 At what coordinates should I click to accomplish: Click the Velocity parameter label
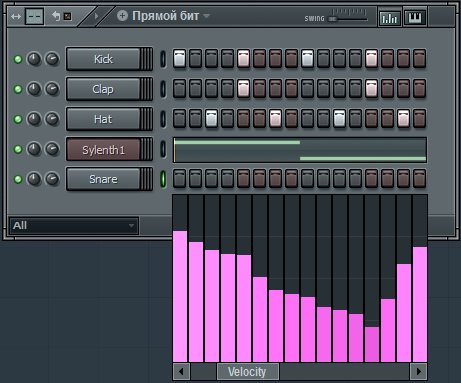pos(248,371)
